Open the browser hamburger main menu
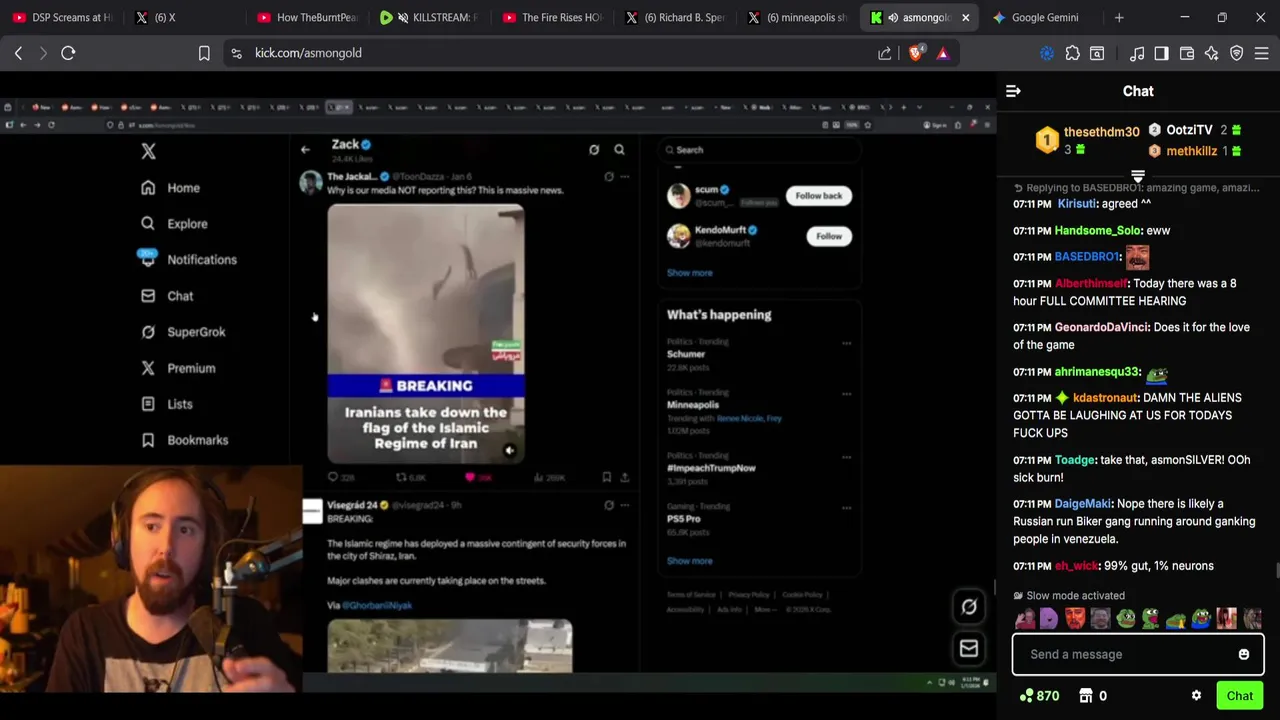Image resolution: width=1280 pixels, height=720 pixels. (1262, 53)
